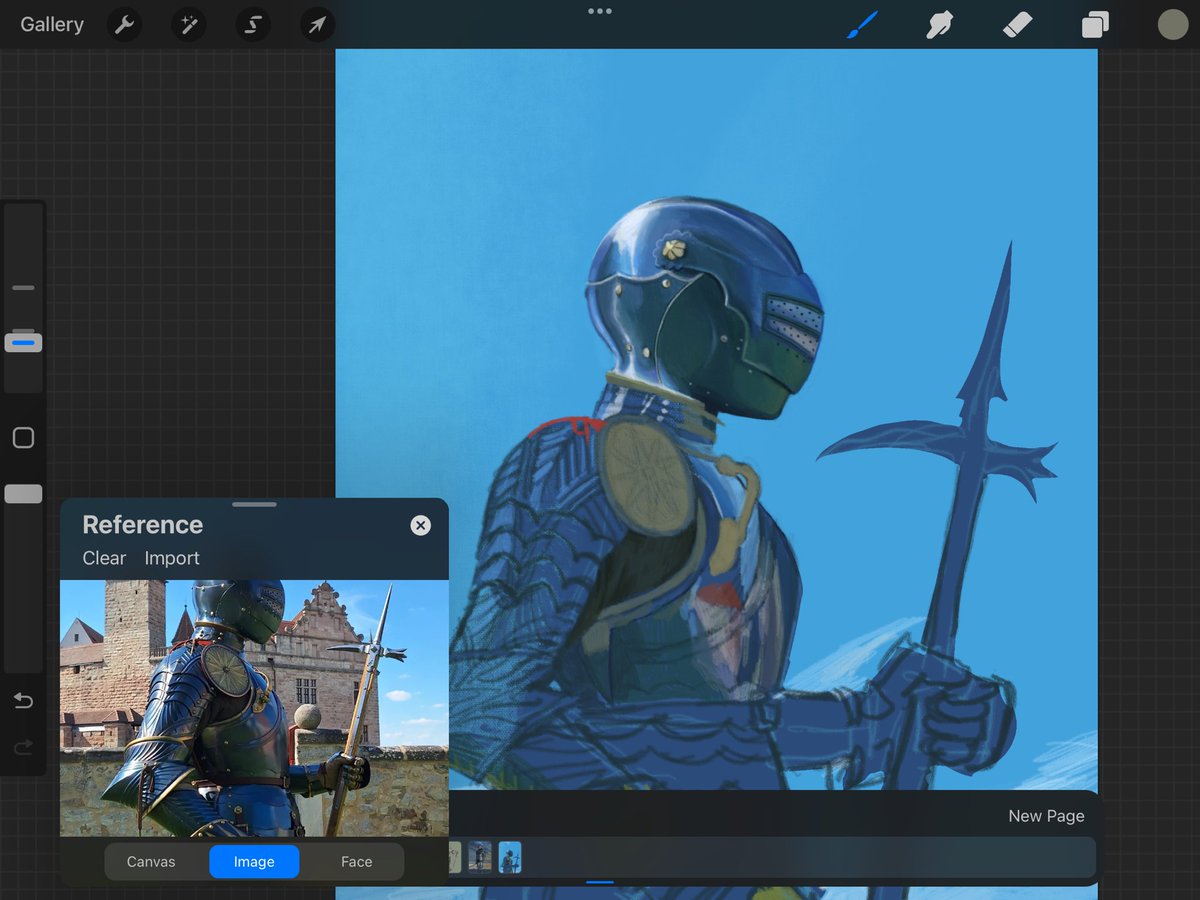1200x900 pixels.
Task: Open the Layers panel
Action: click(1094, 23)
